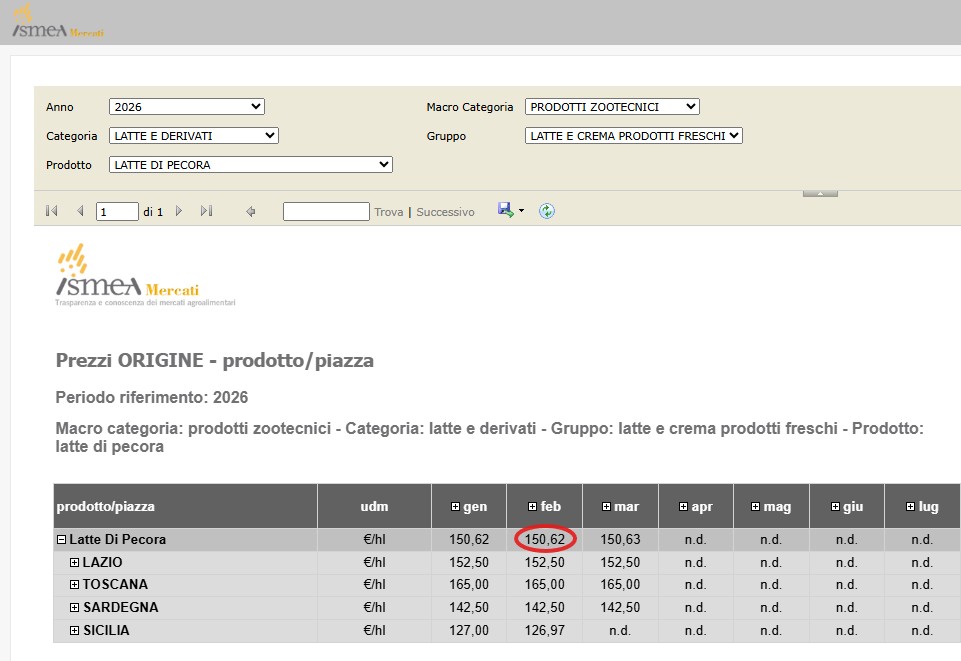The width and height of the screenshot is (961, 661).
Task: Click the udm column header
Action: pyautogui.click(x=374, y=506)
